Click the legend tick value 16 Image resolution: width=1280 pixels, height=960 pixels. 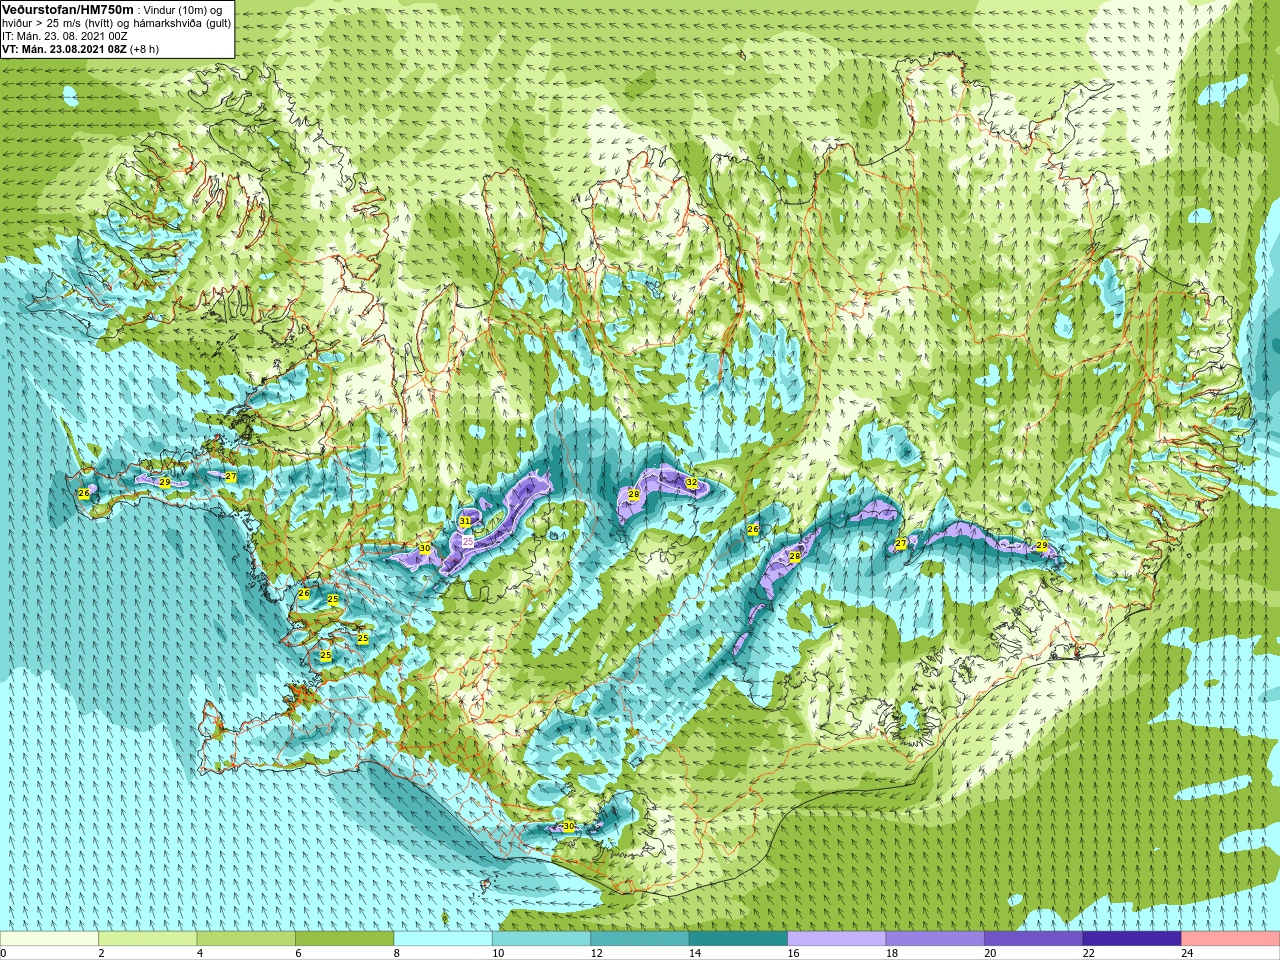point(793,953)
